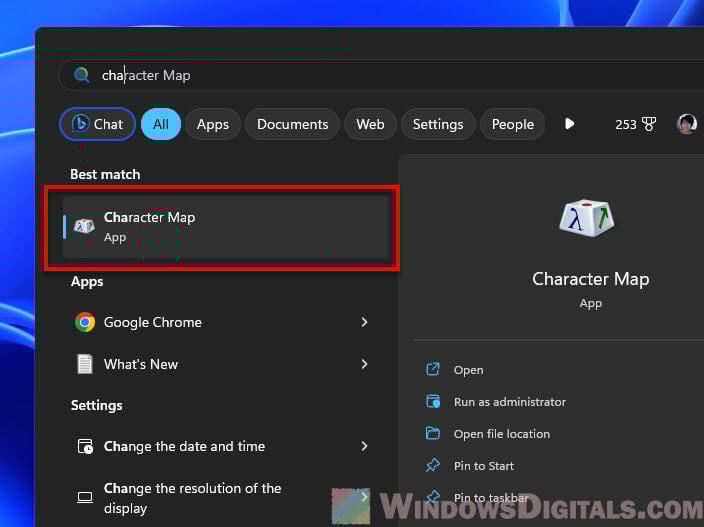Open Character Map best match result
Screen dimensions: 704x527
point(225,227)
